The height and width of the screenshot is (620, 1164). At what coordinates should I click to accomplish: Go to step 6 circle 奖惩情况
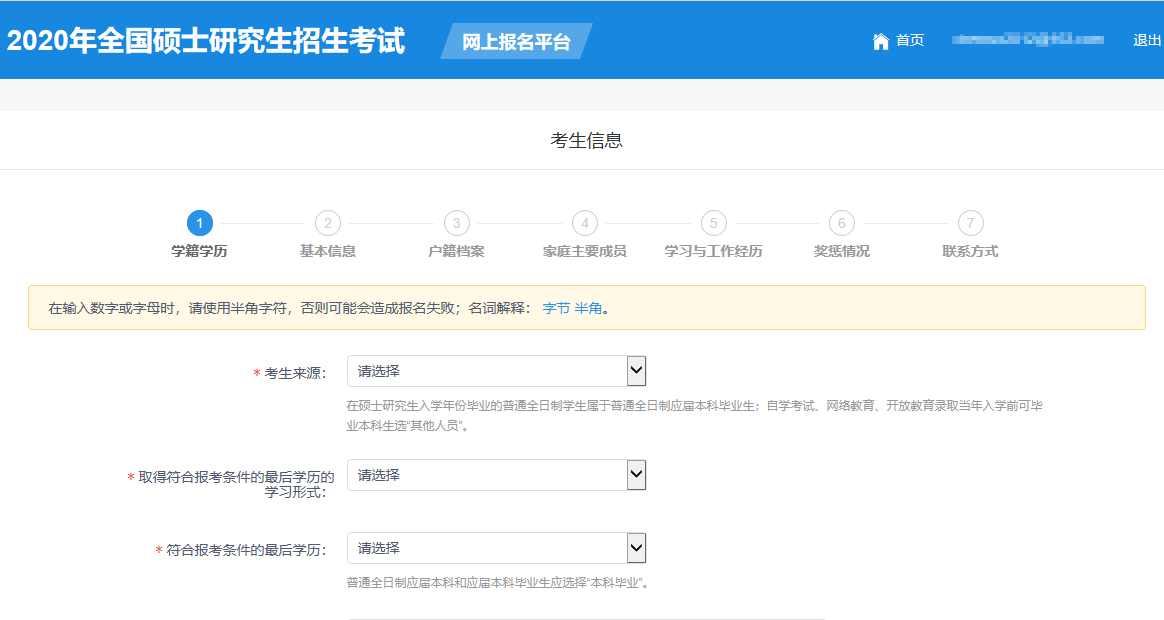[842, 223]
